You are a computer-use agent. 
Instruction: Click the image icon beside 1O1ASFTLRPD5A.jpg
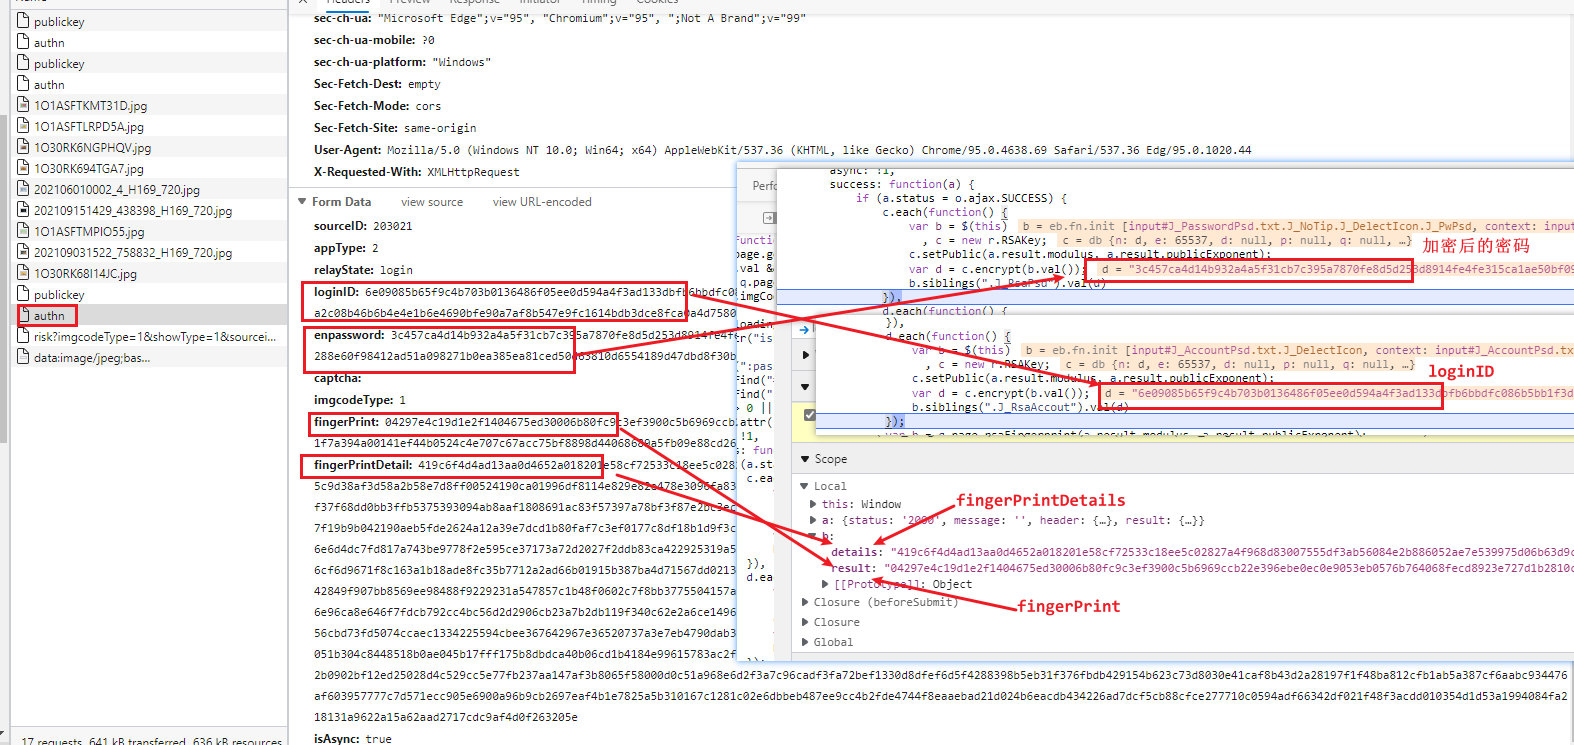(x=23, y=126)
